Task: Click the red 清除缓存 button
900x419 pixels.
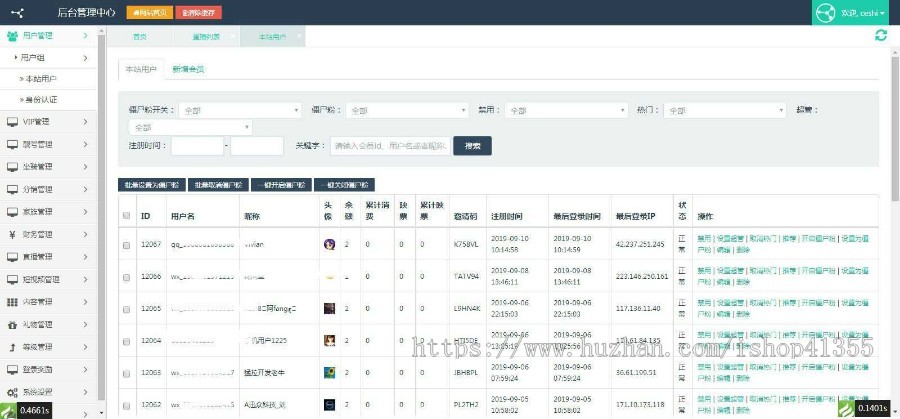Action: [x=199, y=13]
